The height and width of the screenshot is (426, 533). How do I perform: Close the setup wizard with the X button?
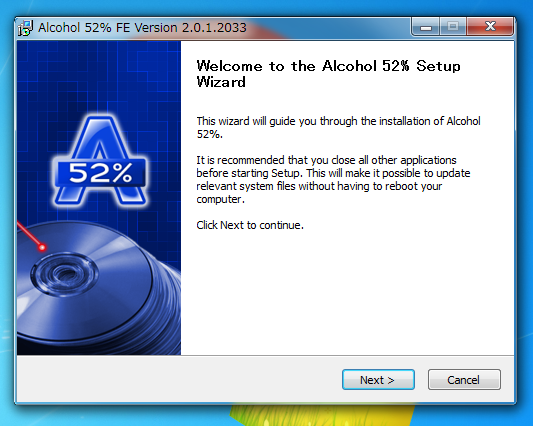click(490, 27)
